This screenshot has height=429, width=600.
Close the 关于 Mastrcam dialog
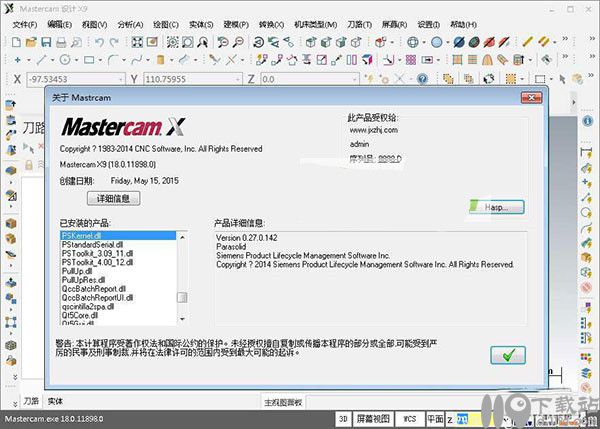[532, 98]
